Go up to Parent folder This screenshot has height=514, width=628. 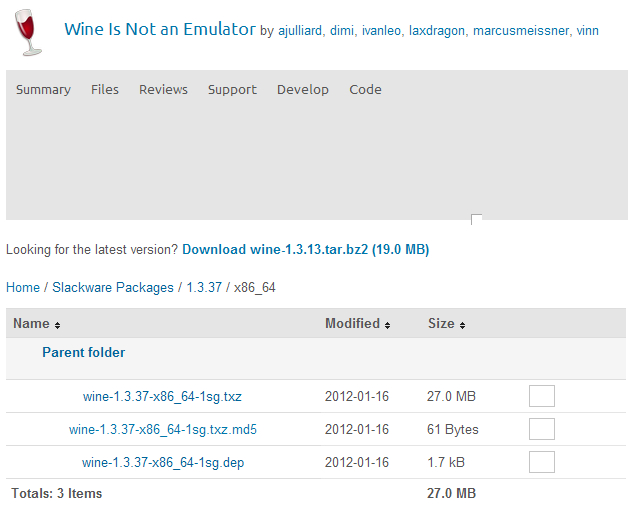84,353
